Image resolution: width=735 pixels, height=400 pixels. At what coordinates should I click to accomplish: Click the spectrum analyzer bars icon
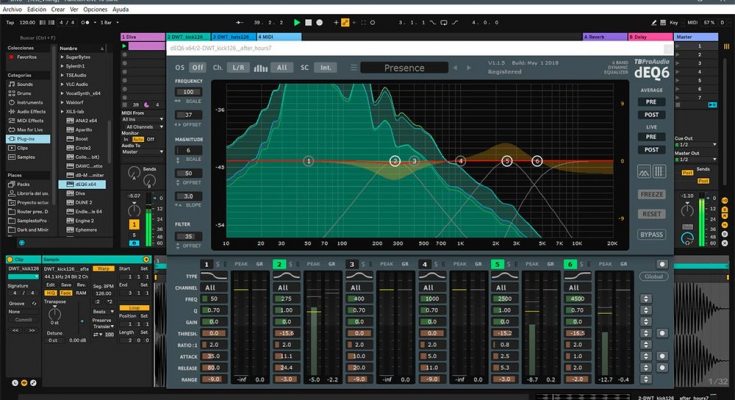pos(261,68)
